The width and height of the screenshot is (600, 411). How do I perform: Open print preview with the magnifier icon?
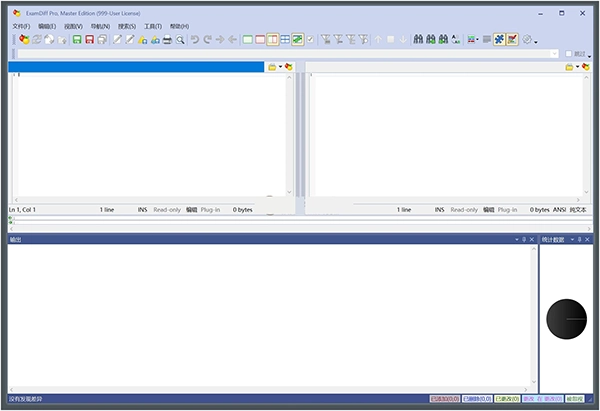pos(180,39)
